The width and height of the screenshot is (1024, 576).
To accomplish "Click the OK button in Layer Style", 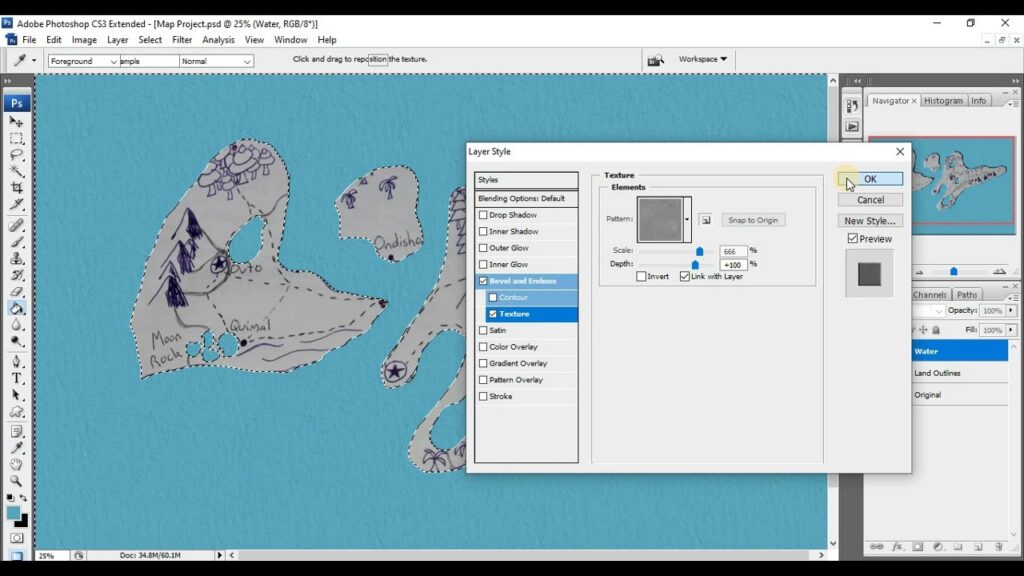I will pos(869,178).
